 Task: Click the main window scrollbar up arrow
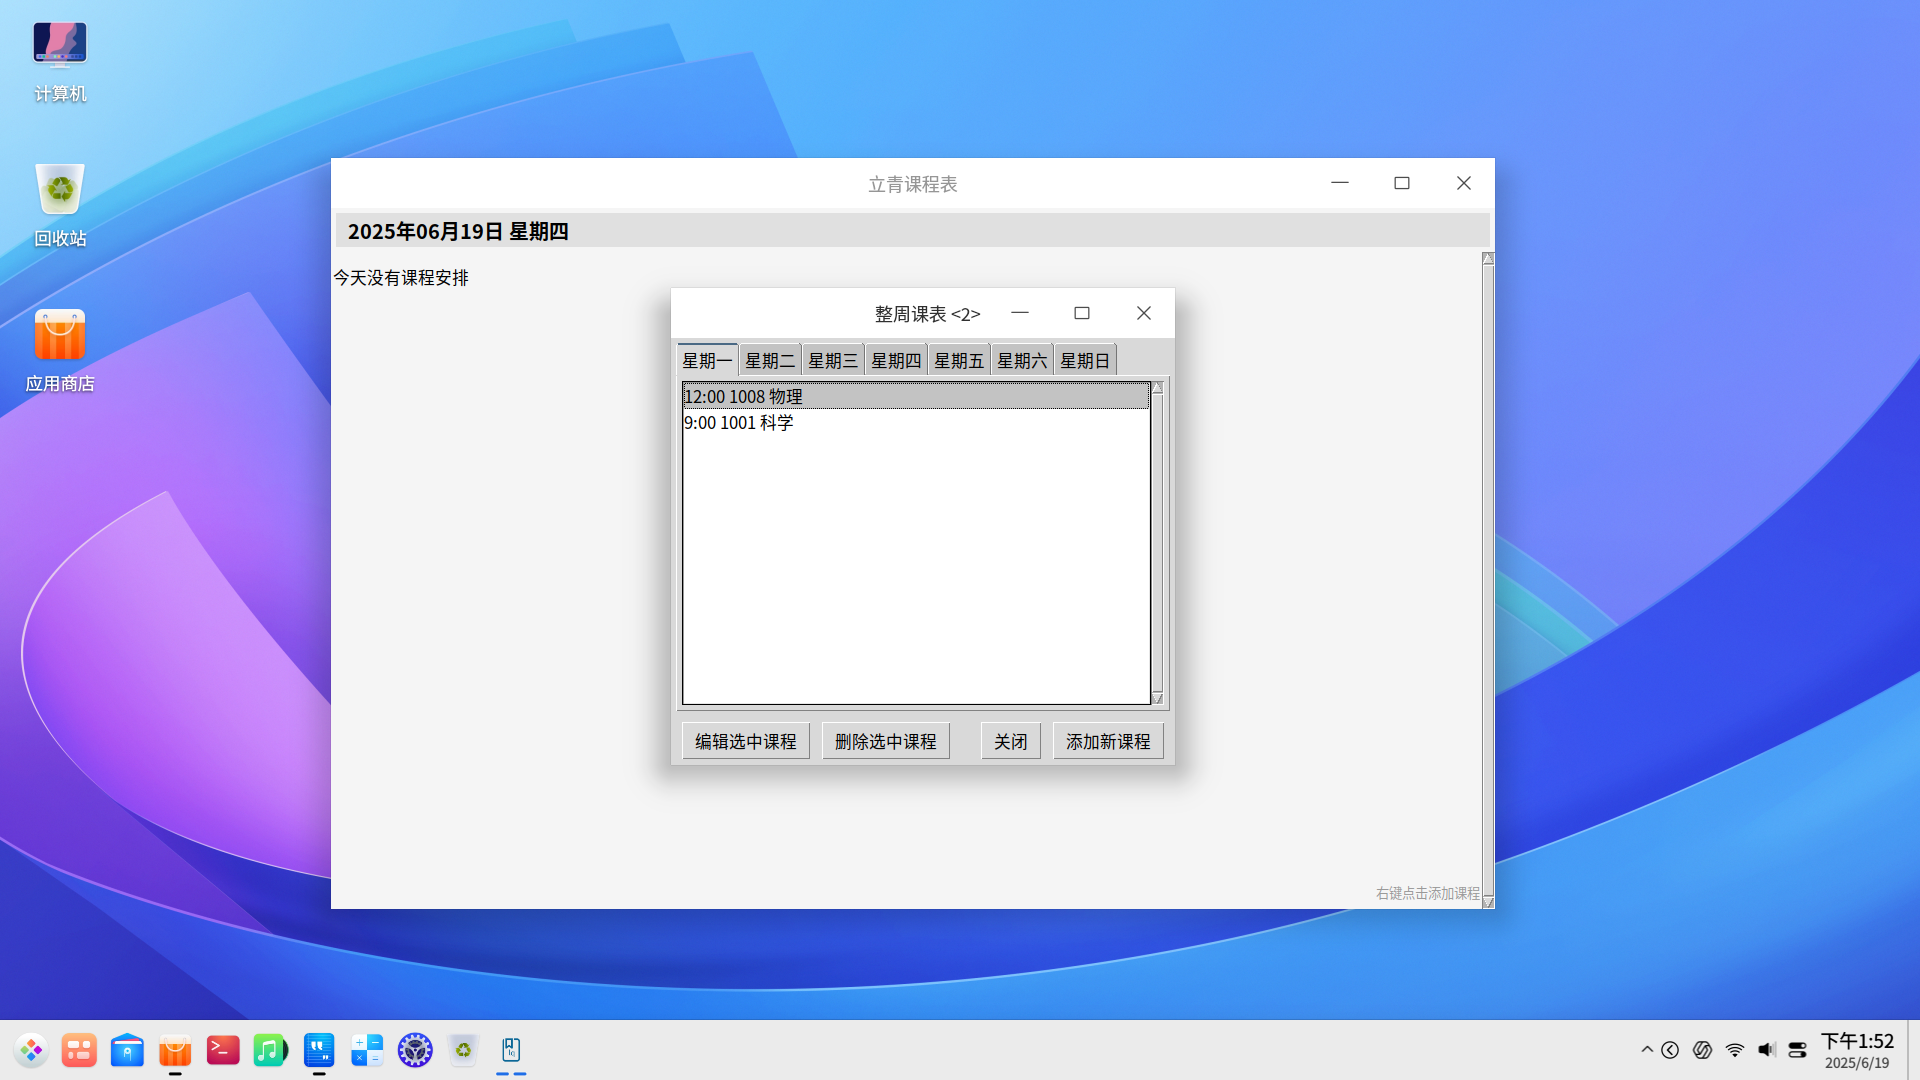[x=1488, y=259]
